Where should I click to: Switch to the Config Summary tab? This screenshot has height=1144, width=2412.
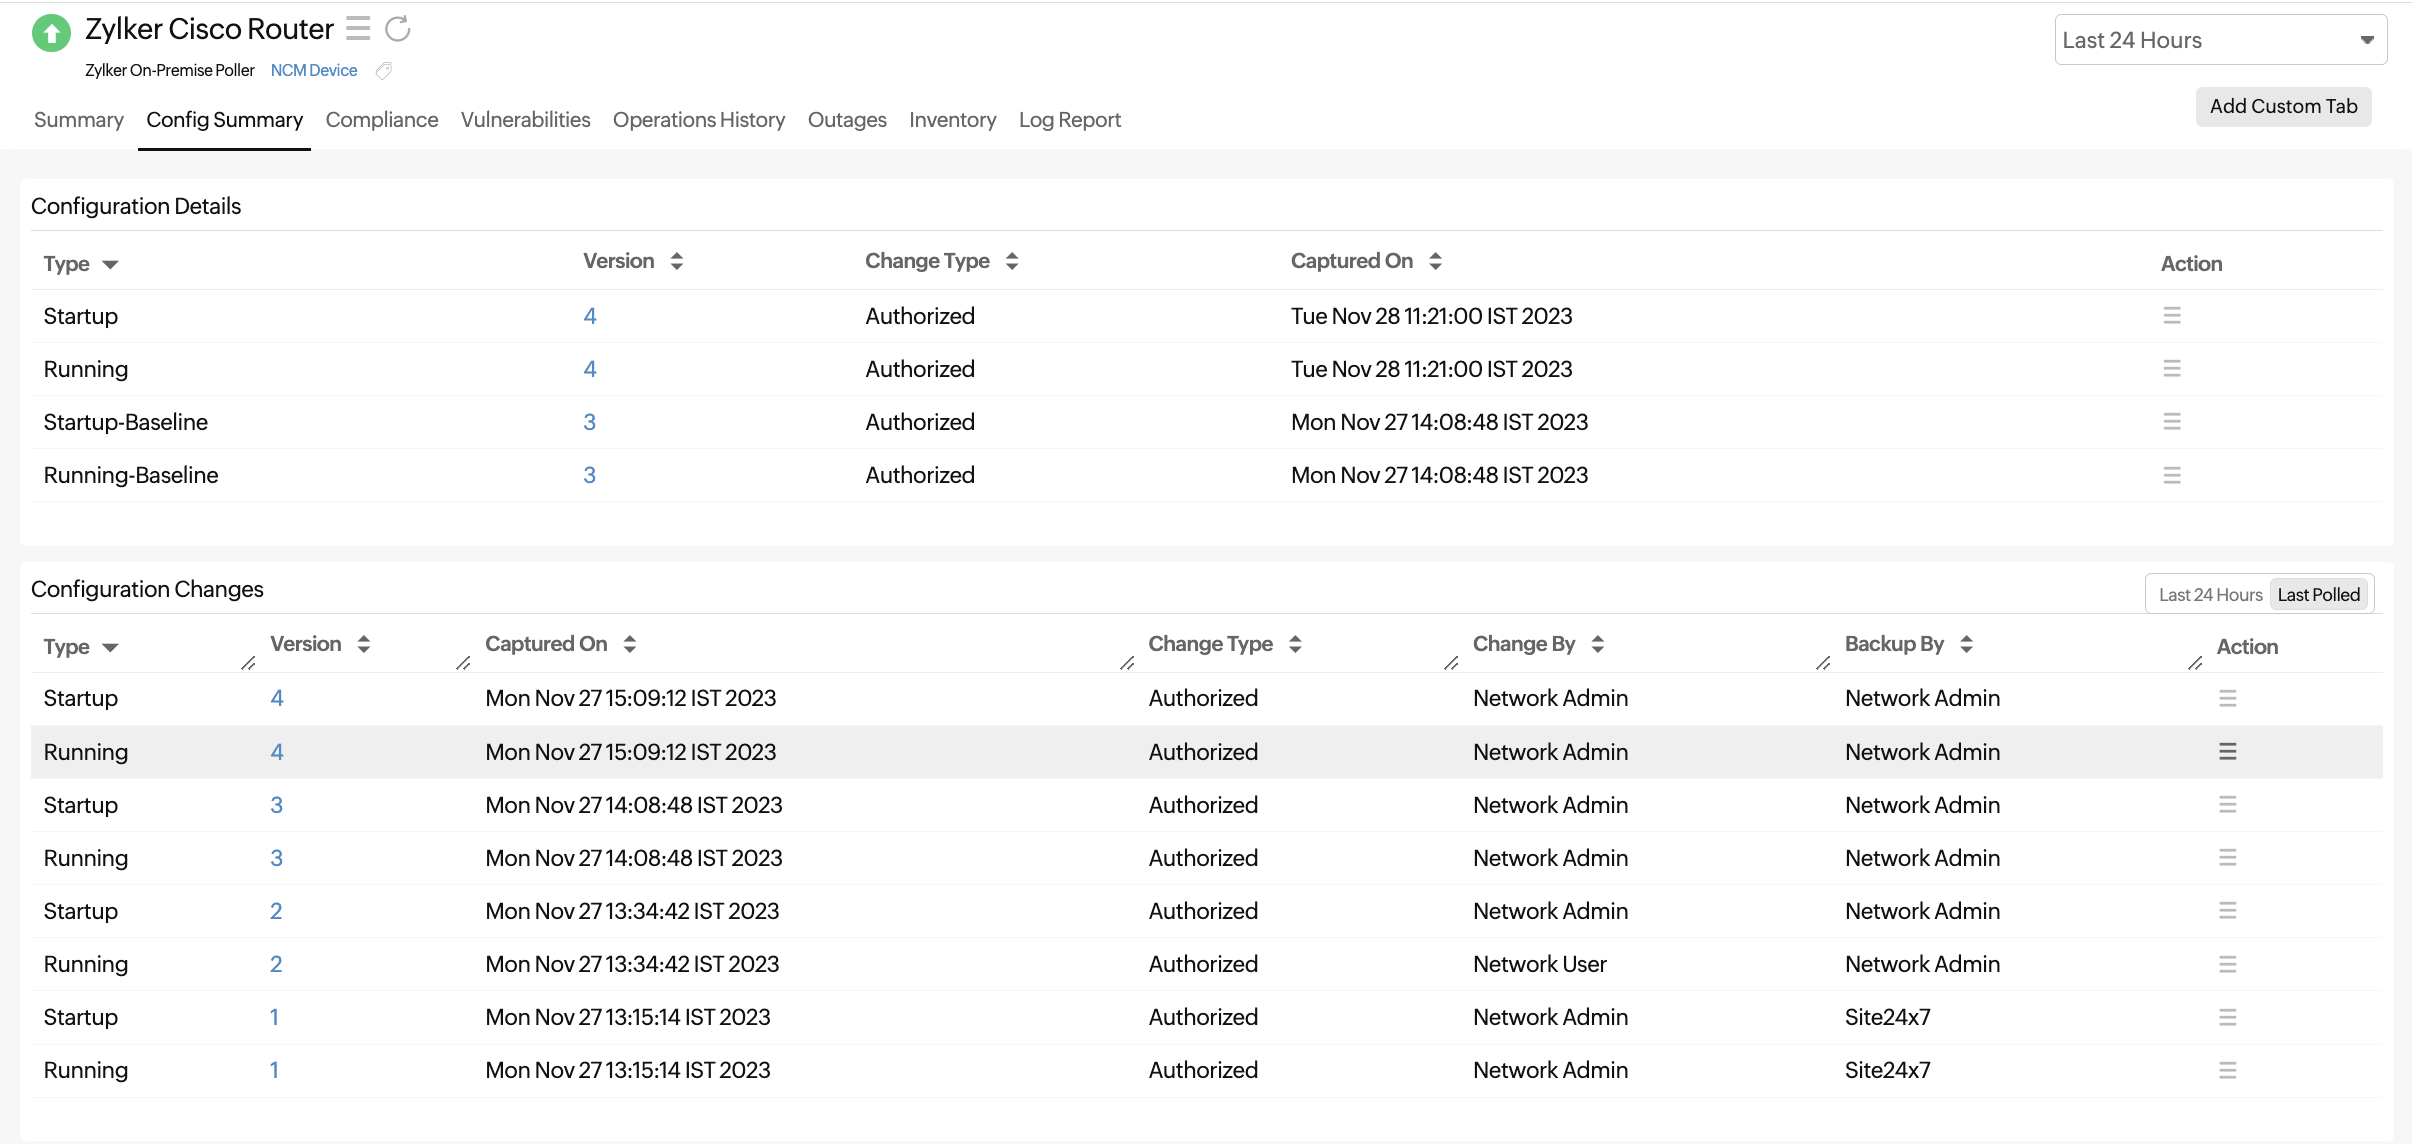(x=225, y=120)
